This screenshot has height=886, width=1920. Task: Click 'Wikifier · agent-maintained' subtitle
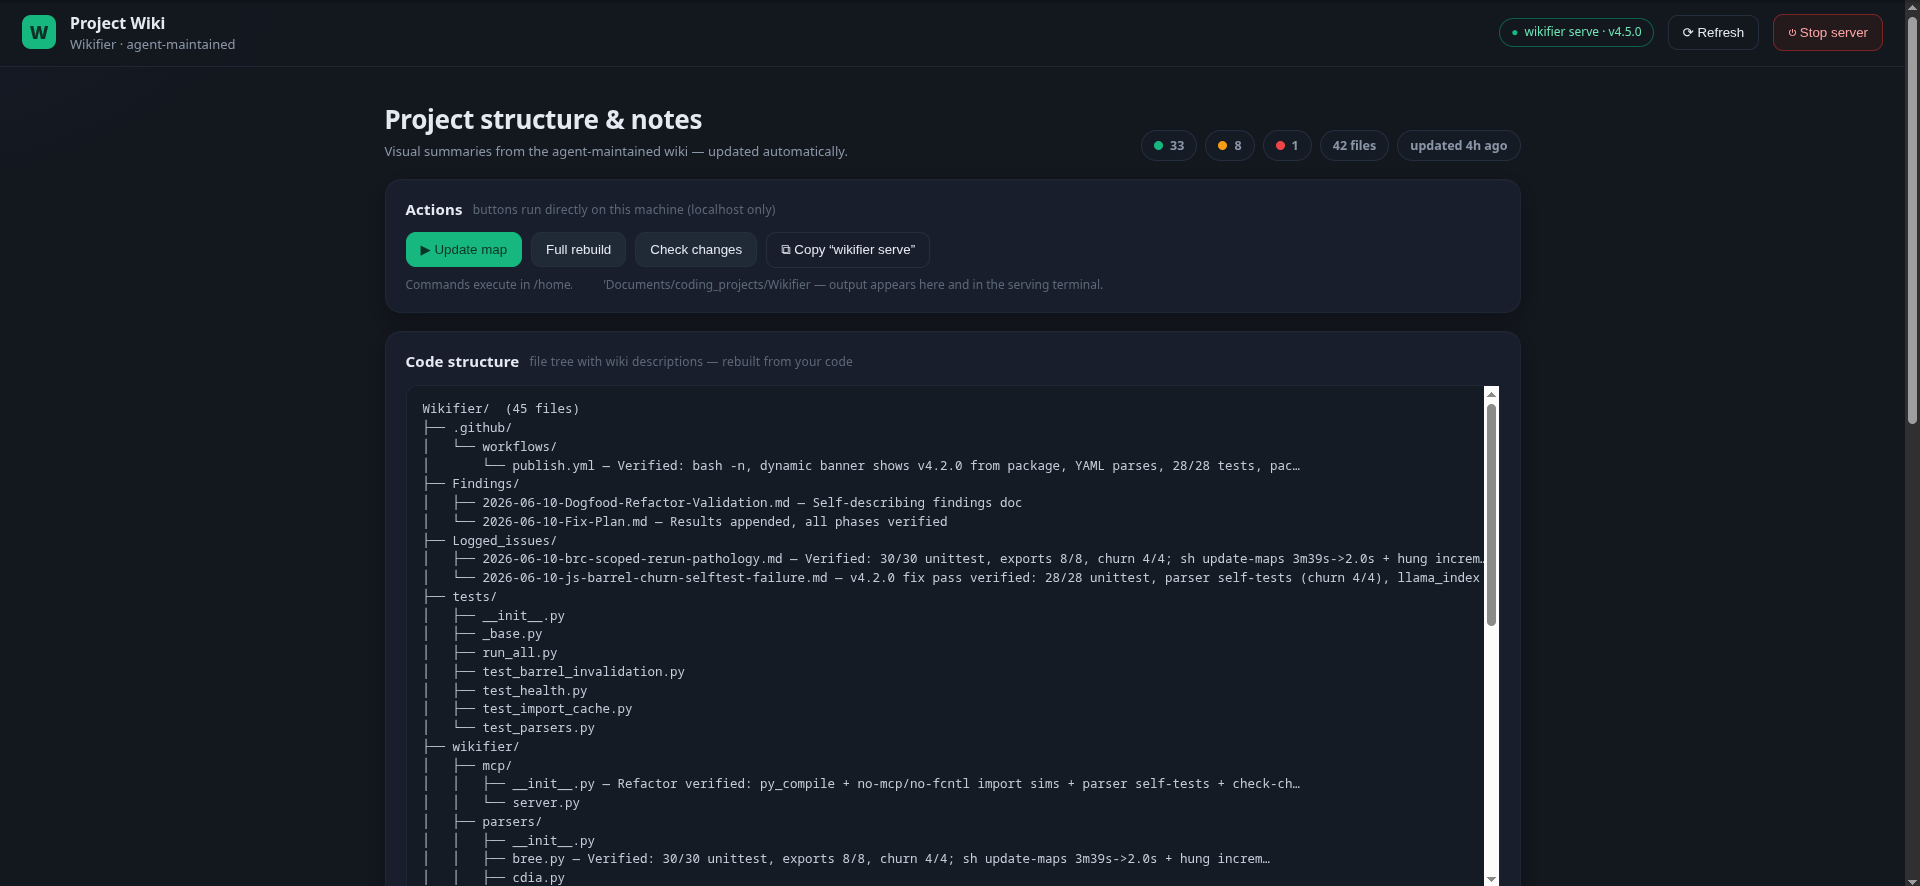(153, 45)
